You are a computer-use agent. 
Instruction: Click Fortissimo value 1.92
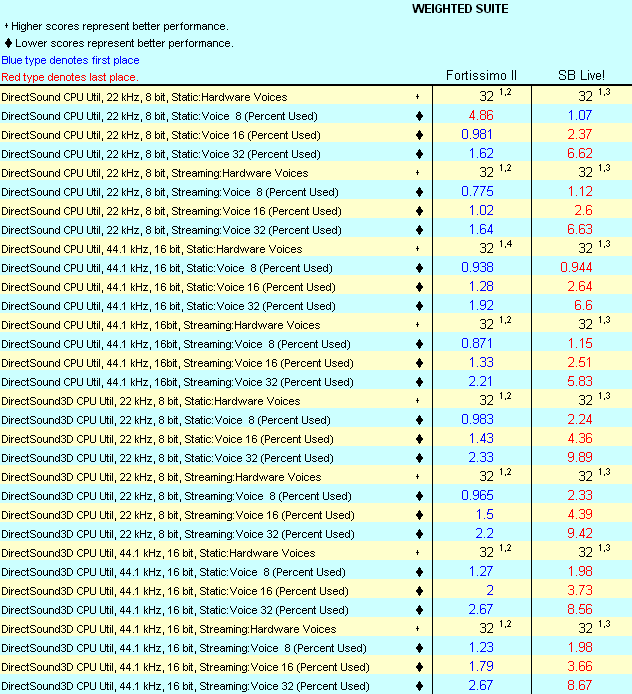coord(482,306)
